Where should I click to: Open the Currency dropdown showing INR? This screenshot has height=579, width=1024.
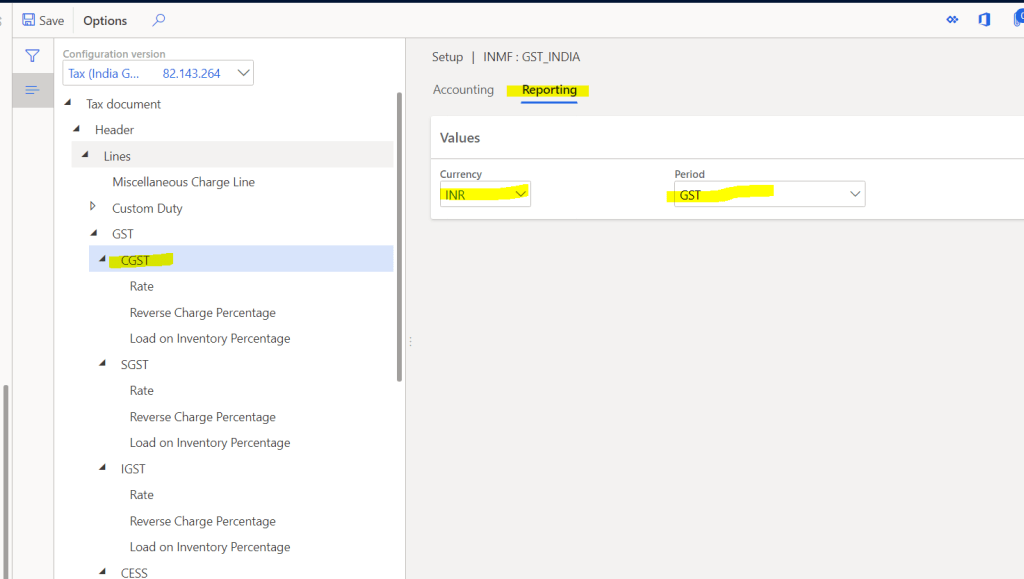coord(520,194)
